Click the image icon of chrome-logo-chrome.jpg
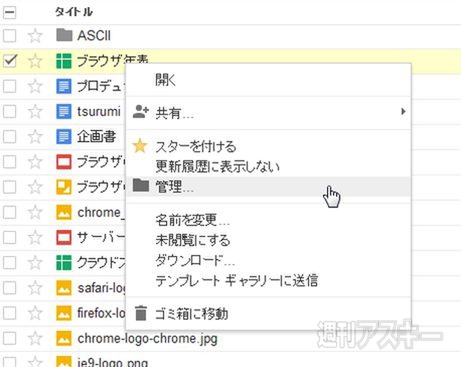The width and height of the screenshot is (461, 367). (x=64, y=338)
